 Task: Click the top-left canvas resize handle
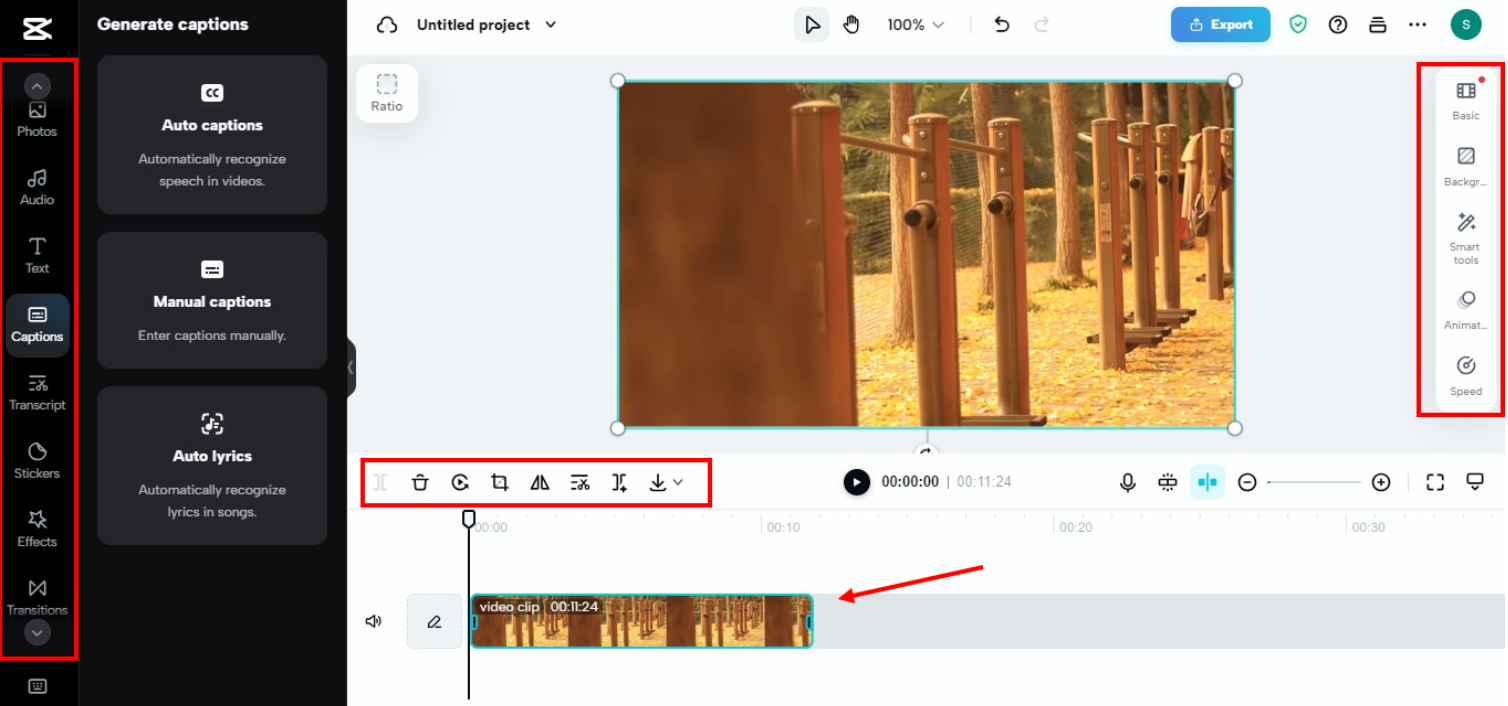tap(618, 81)
